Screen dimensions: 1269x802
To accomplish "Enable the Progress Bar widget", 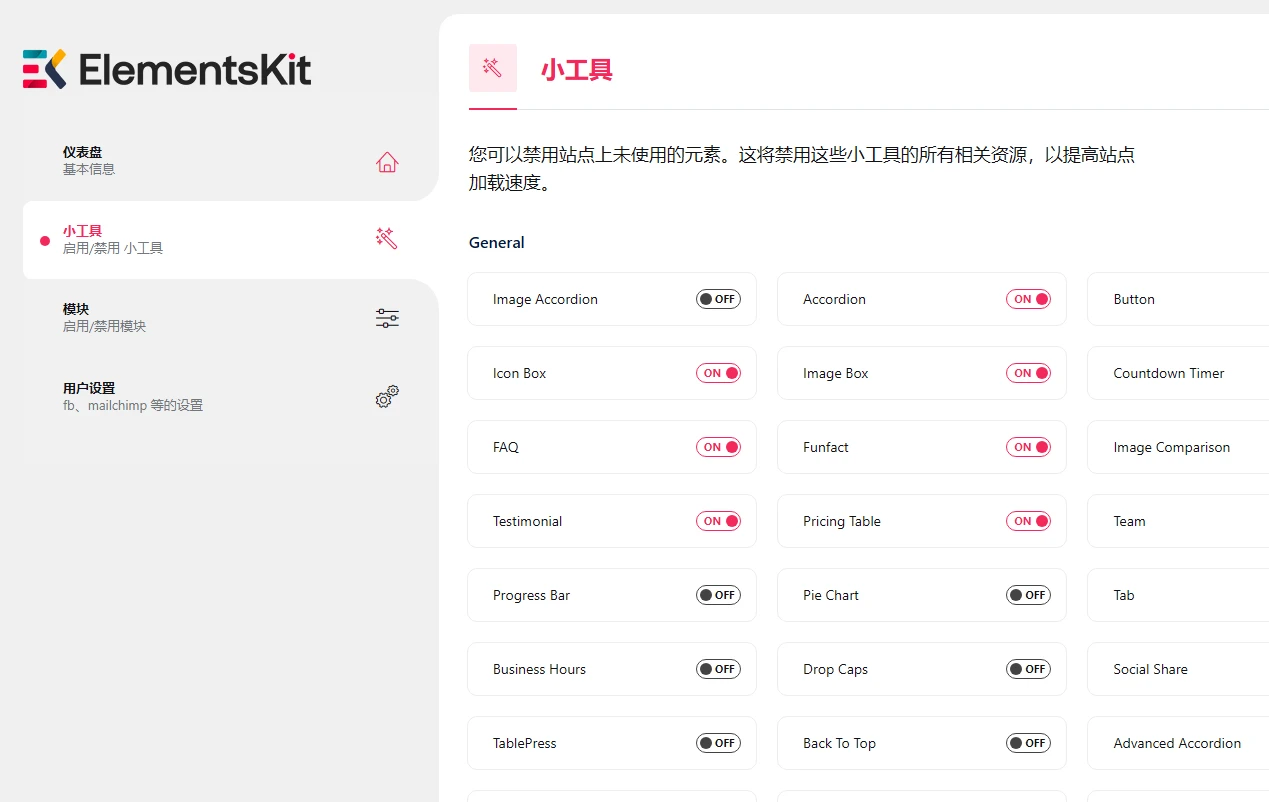I will pyautogui.click(x=718, y=595).
